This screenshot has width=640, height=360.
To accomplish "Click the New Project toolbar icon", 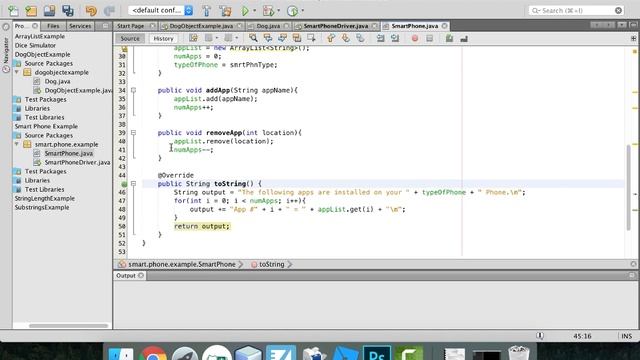I will (x=31, y=11).
